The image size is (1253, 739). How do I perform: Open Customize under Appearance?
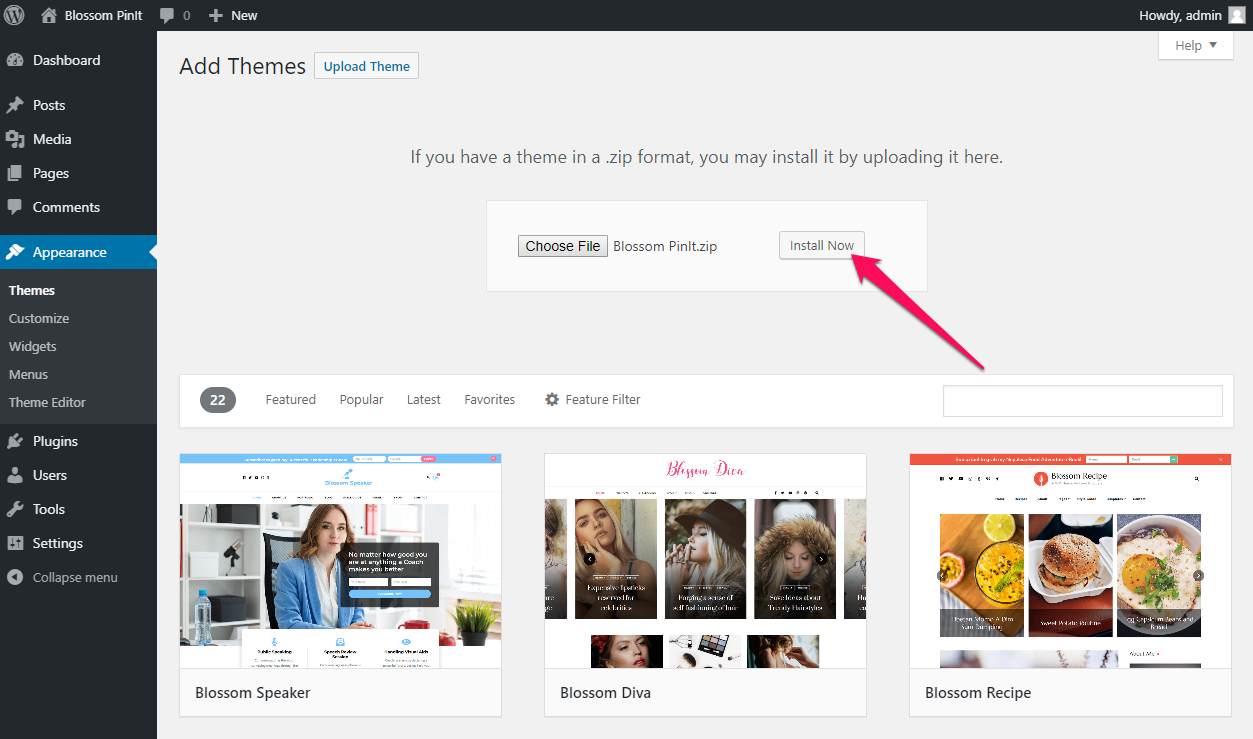[39, 318]
